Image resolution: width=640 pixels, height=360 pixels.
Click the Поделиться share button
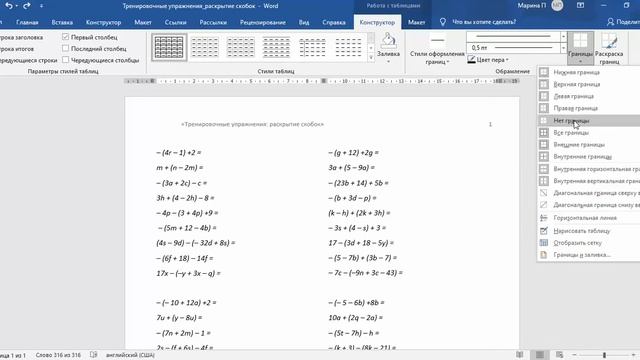[x=623, y=22]
